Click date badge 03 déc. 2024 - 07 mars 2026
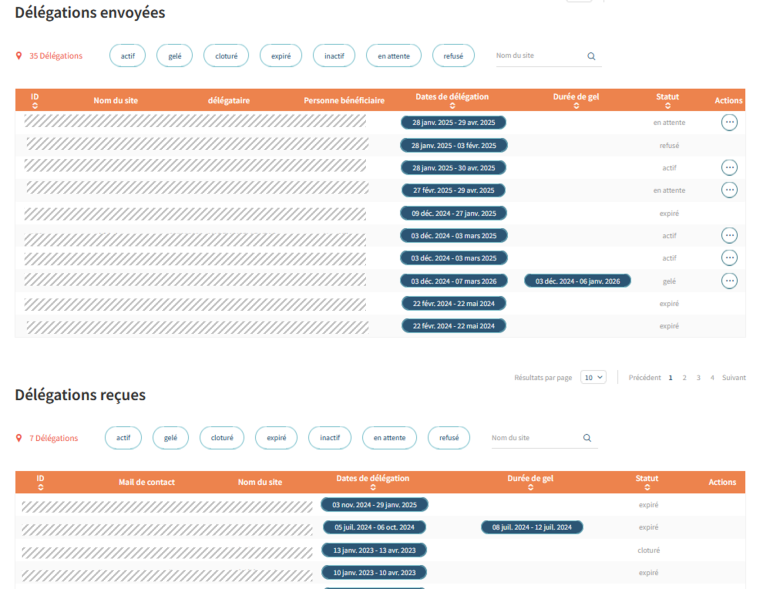Image resolution: width=780 pixels, height=589 pixels. click(x=454, y=281)
